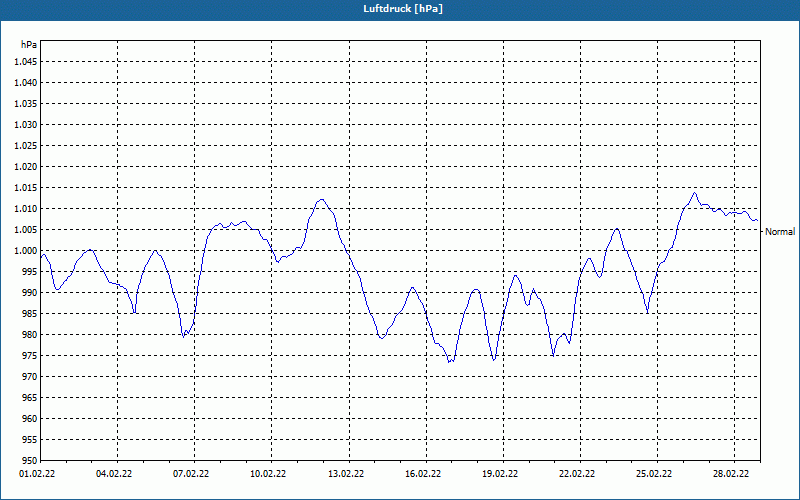Click the 1.015 axis value
The height and width of the screenshot is (500, 800).
[26, 188]
